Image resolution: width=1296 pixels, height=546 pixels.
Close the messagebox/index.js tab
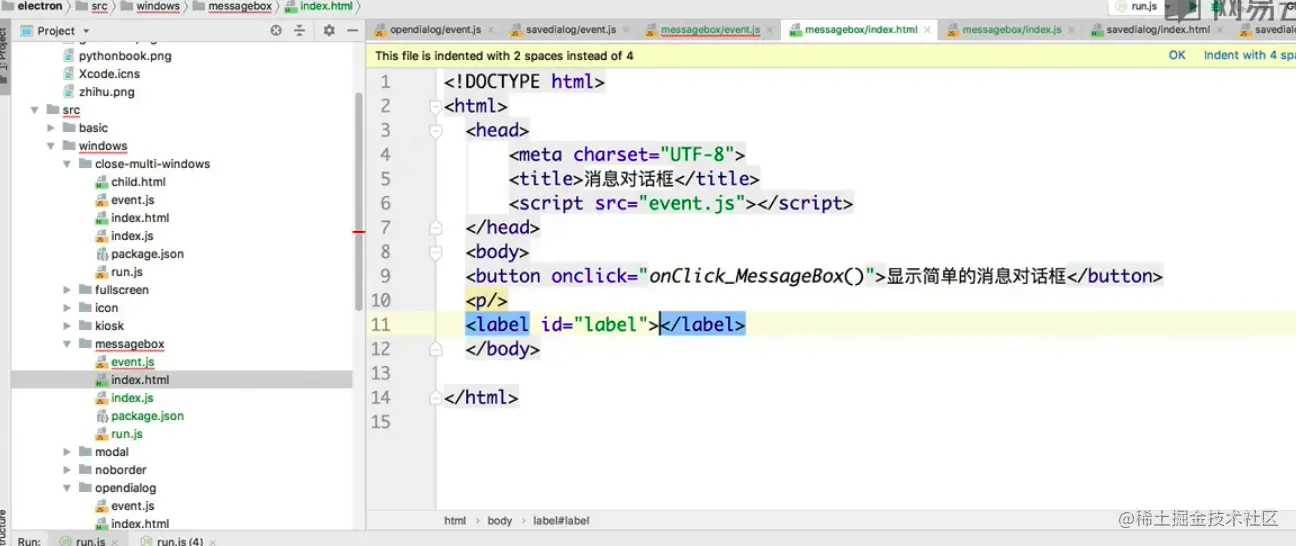(1071, 30)
